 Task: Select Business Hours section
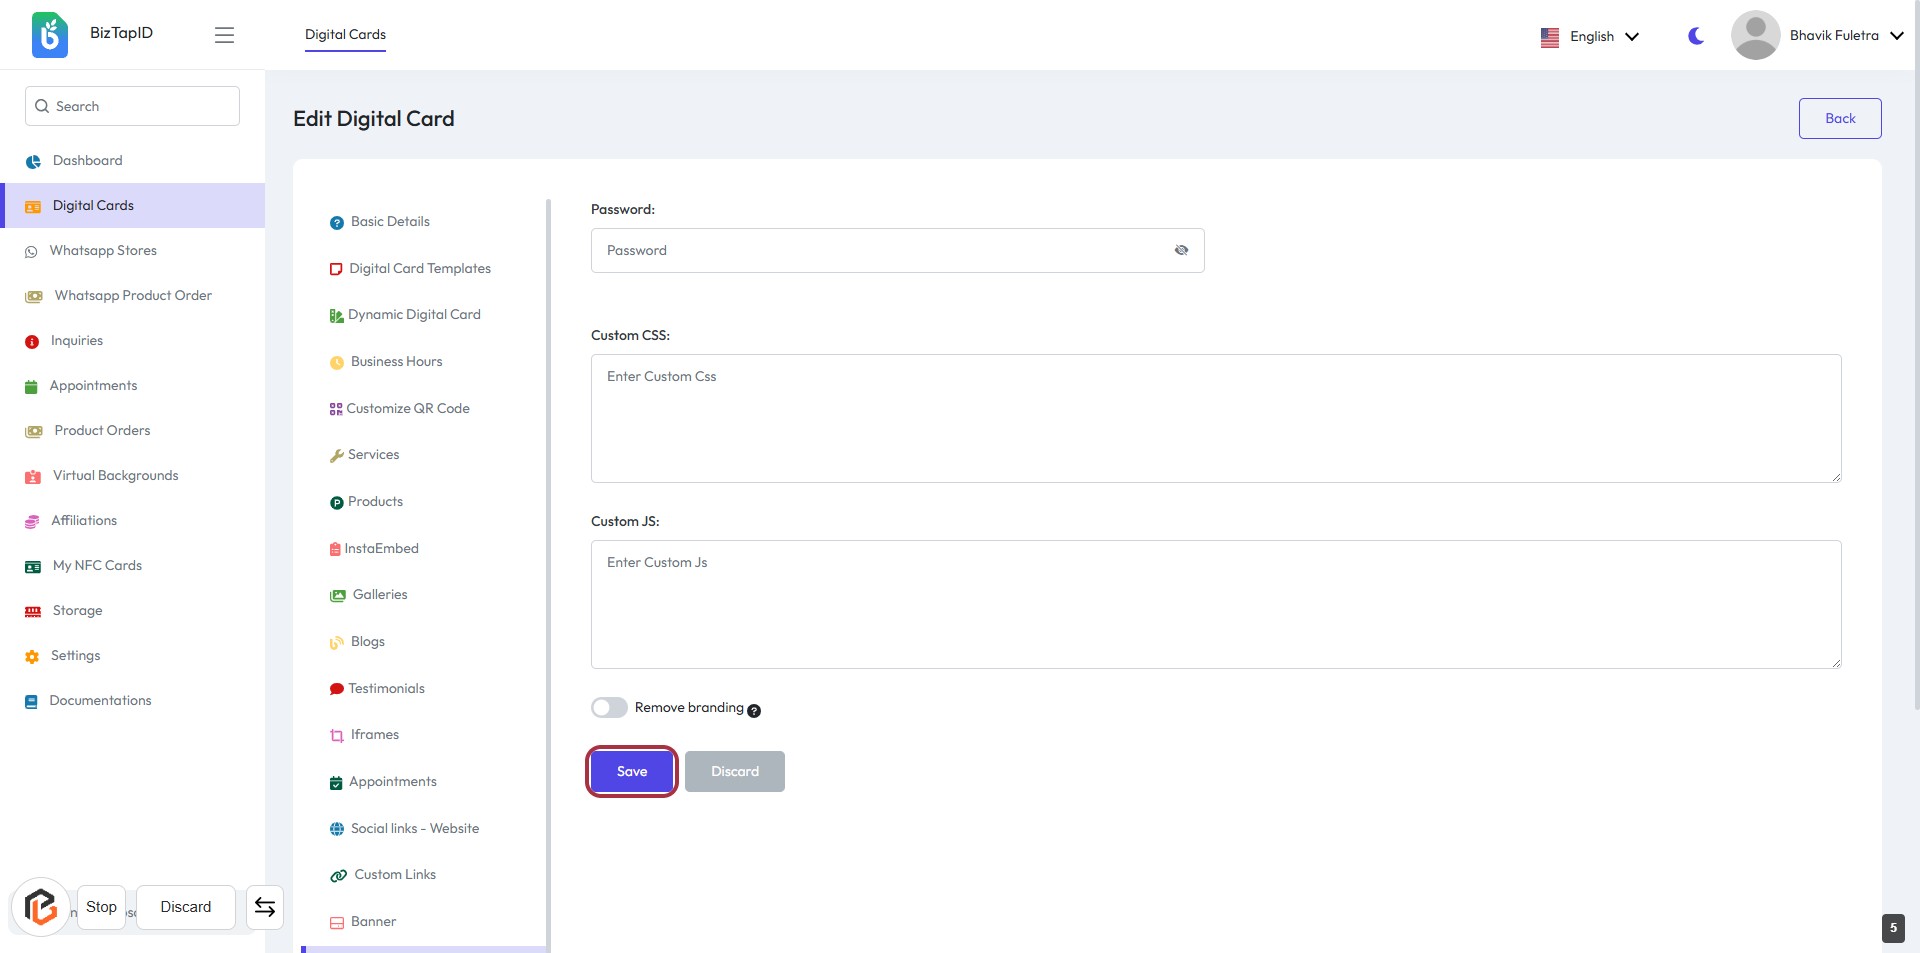[x=396, y=362]
